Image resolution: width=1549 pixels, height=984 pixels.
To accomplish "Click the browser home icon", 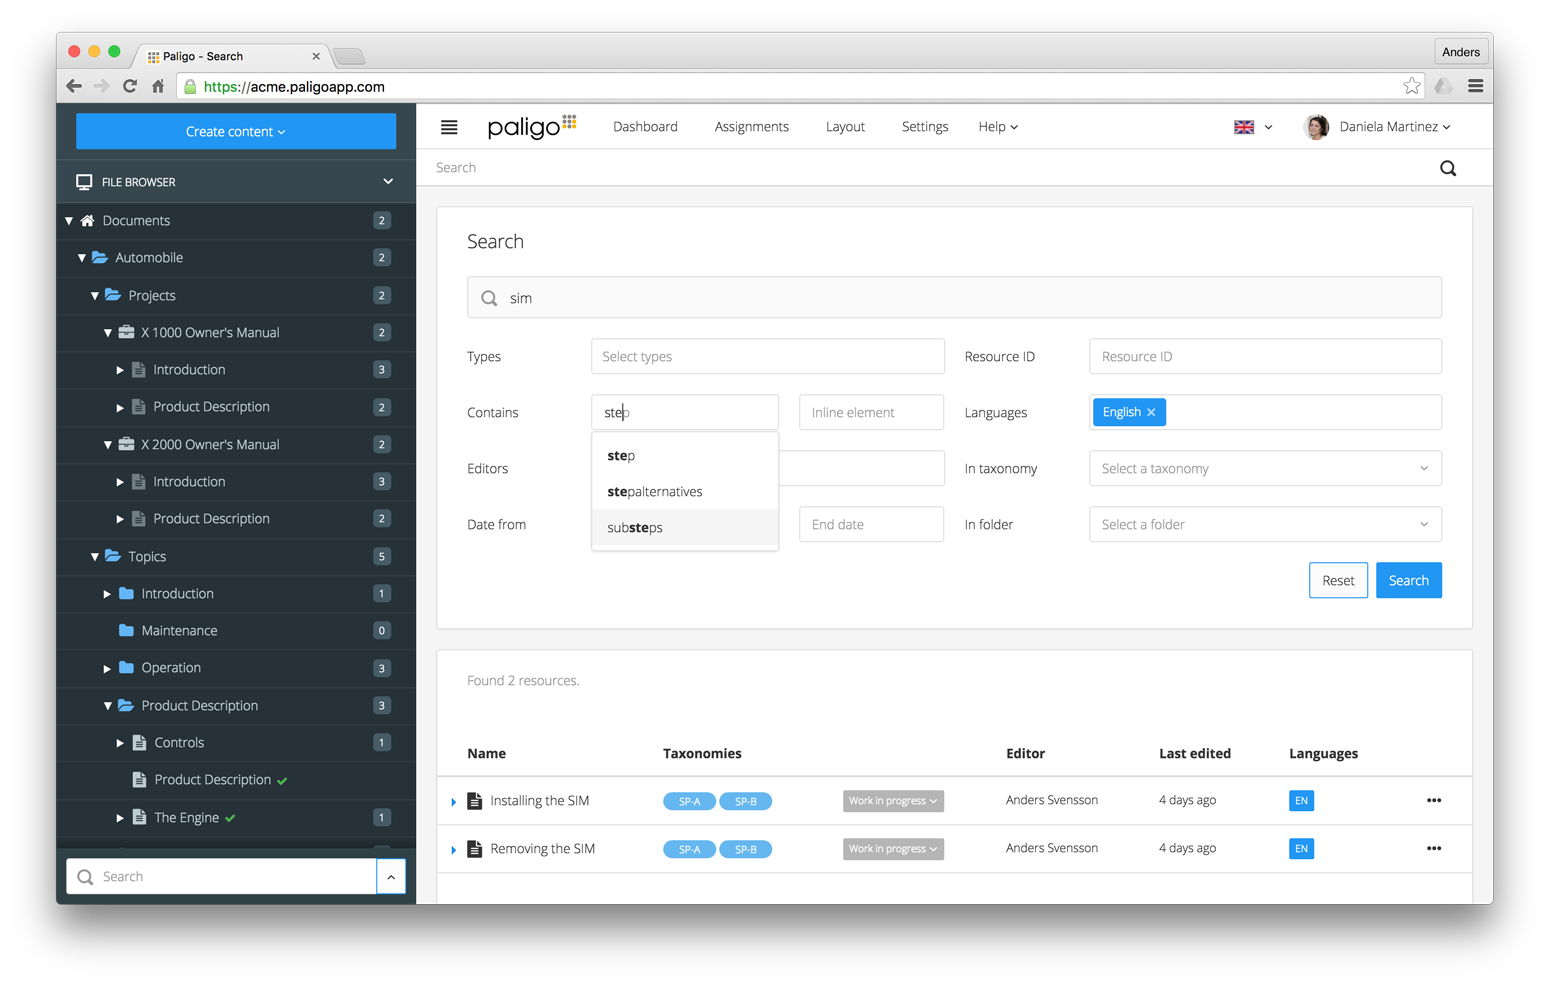I will point(158,86).
